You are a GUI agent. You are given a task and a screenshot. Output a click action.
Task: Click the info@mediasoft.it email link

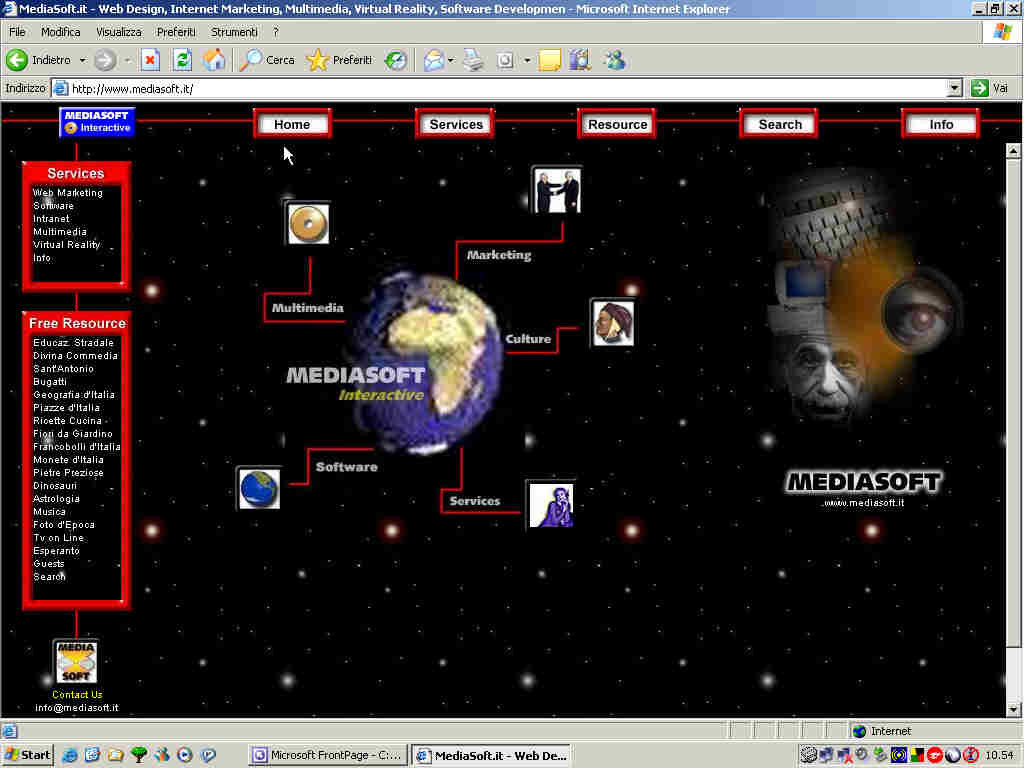click(x=76, y=708)
